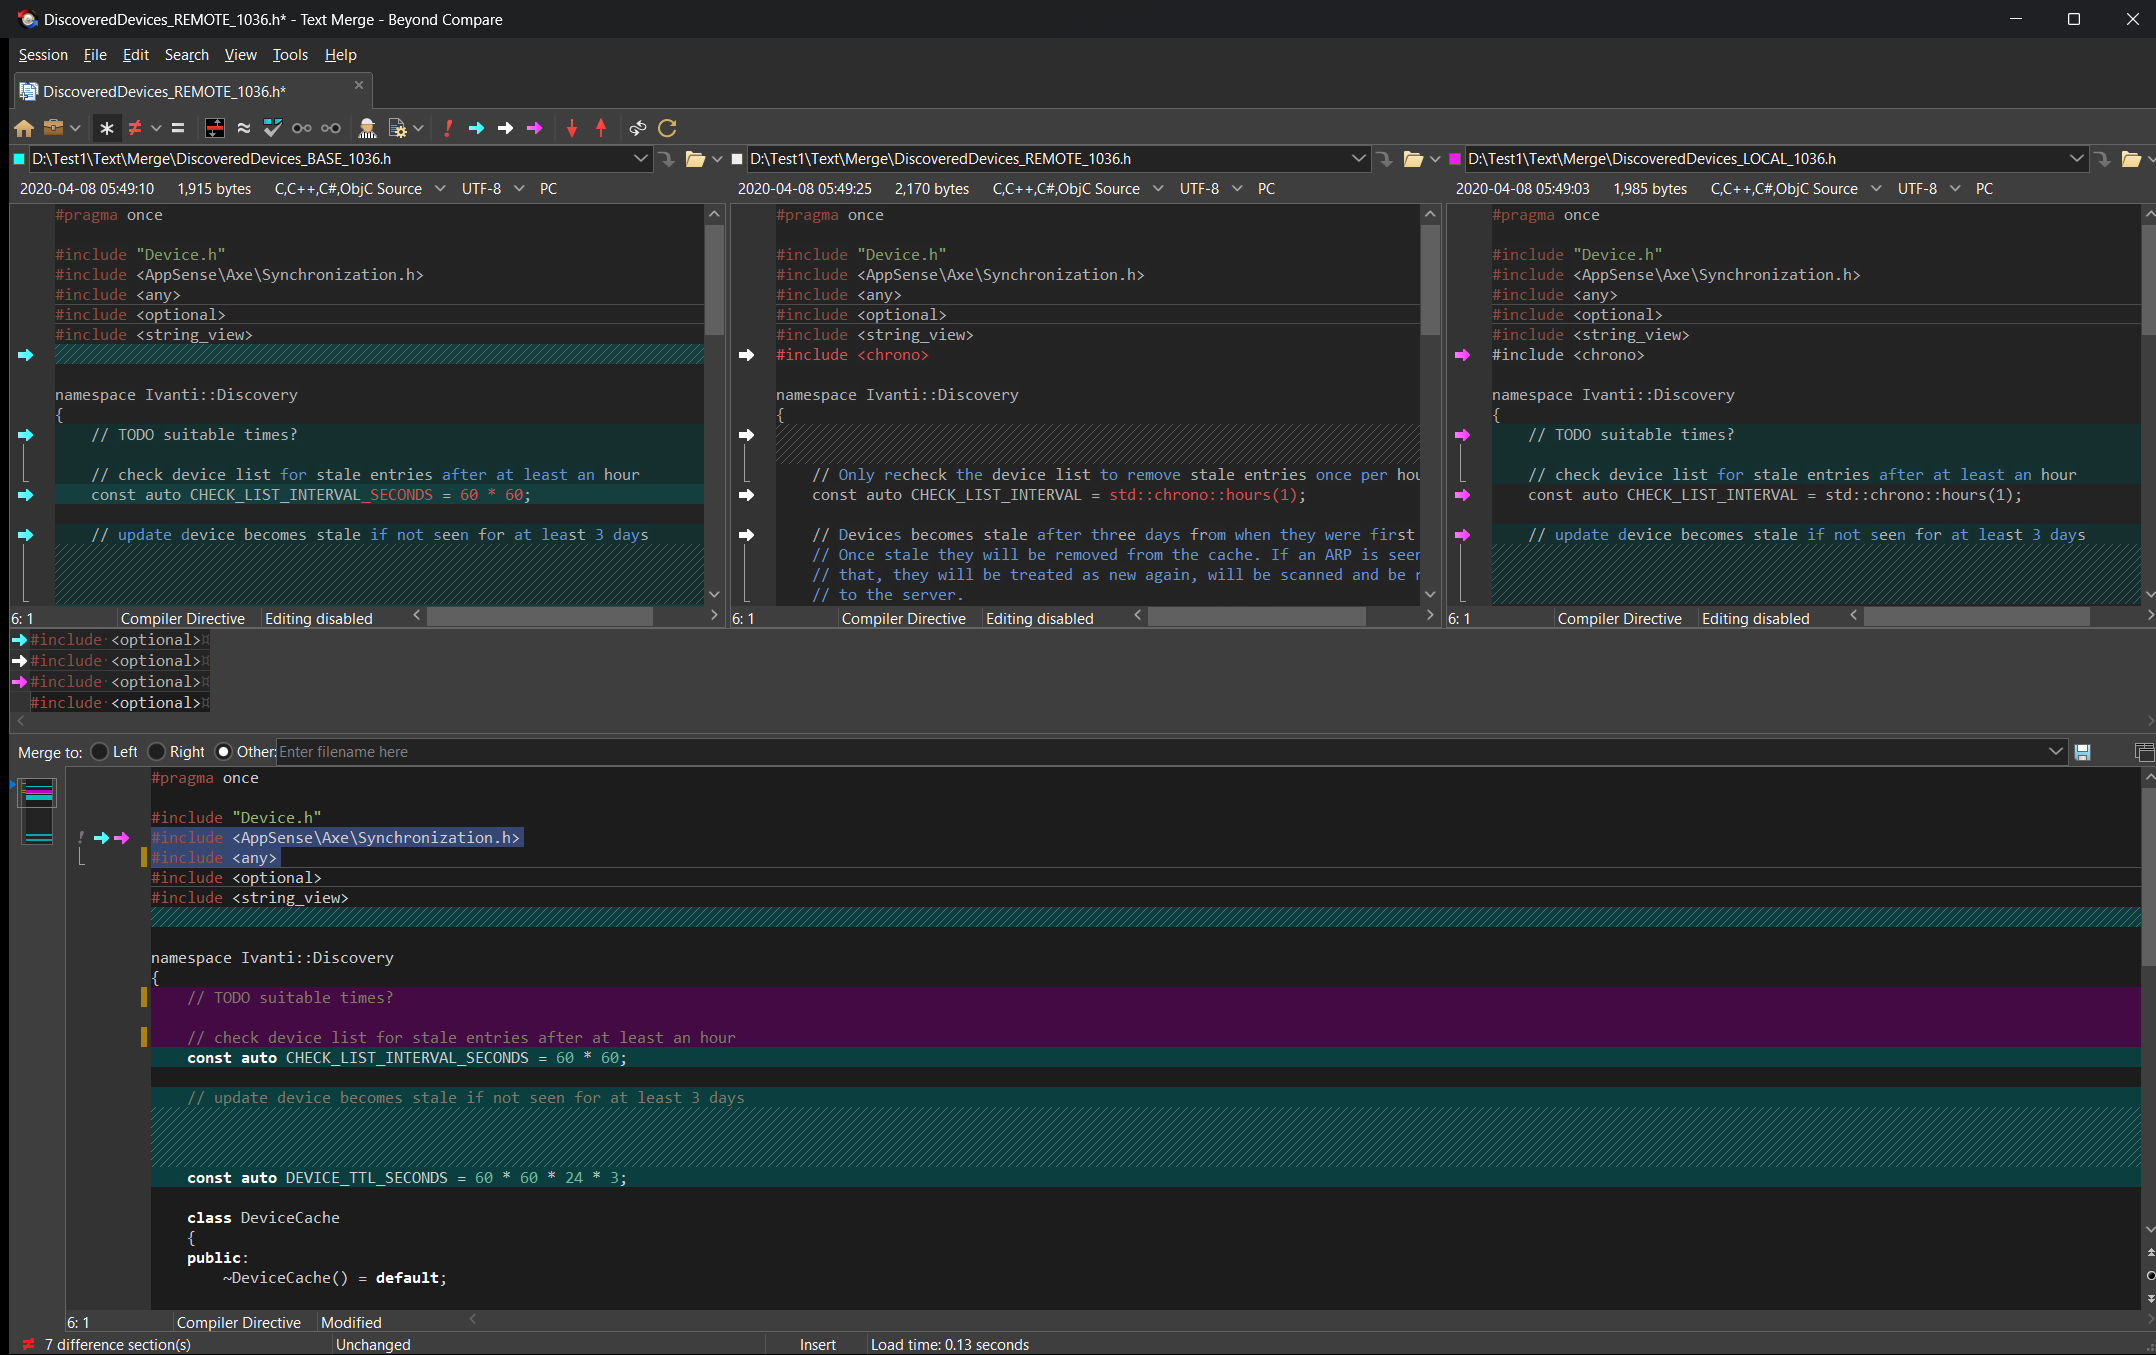Toggle Minor differences approx-equal button
Viewport: 2156px width, 1355px height.
[243, 128]
